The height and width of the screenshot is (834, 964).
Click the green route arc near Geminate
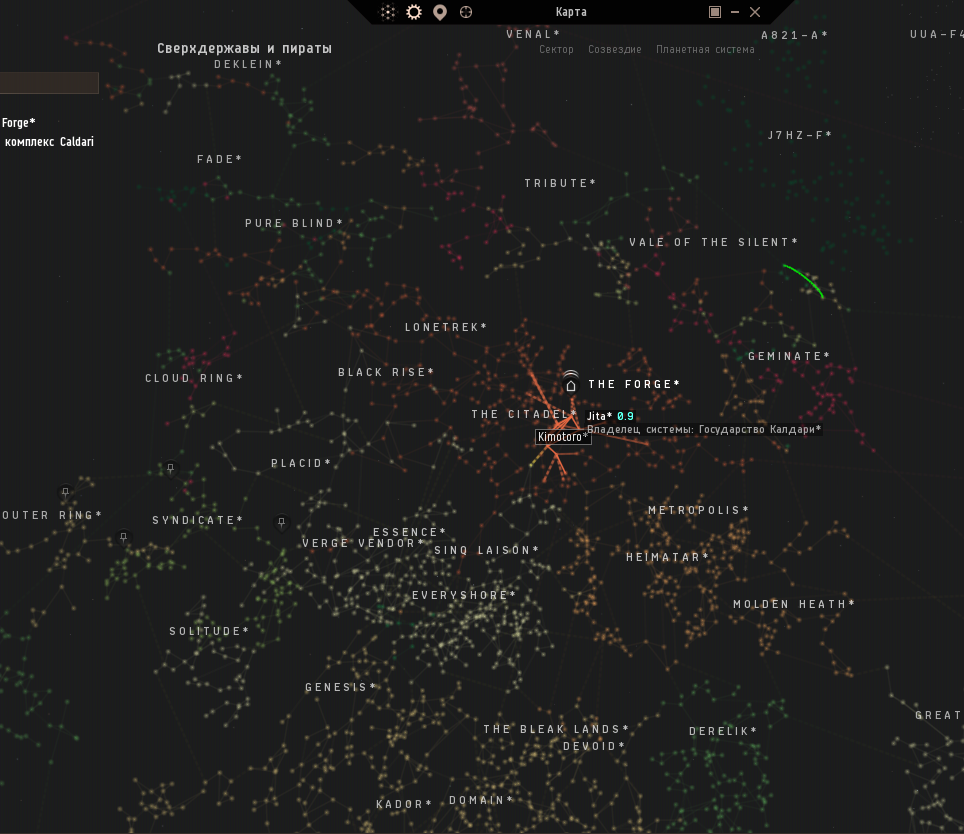click(804, 280)
